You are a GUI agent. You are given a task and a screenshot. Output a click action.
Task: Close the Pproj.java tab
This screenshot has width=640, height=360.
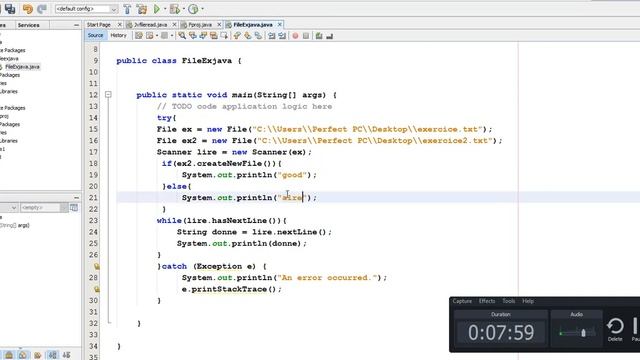point(219,25)
